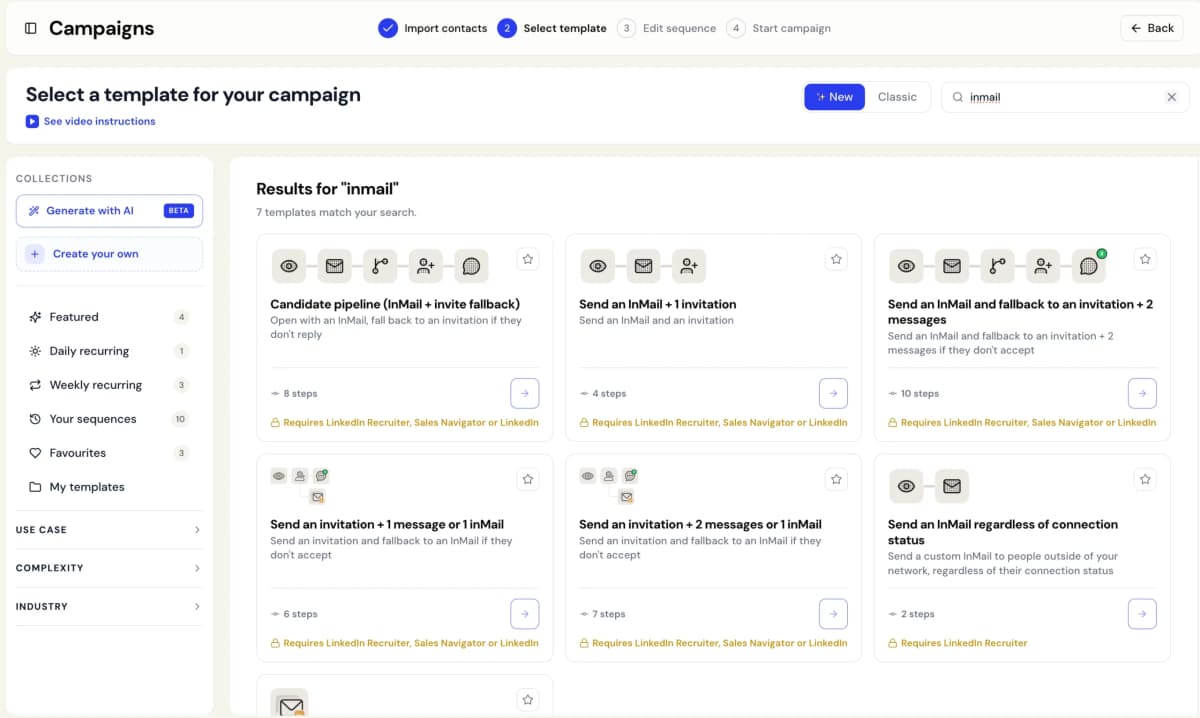The image size is (1200, 718).
Task: Open Candidate pipeline template via arrow button
Action: (525, 393)
